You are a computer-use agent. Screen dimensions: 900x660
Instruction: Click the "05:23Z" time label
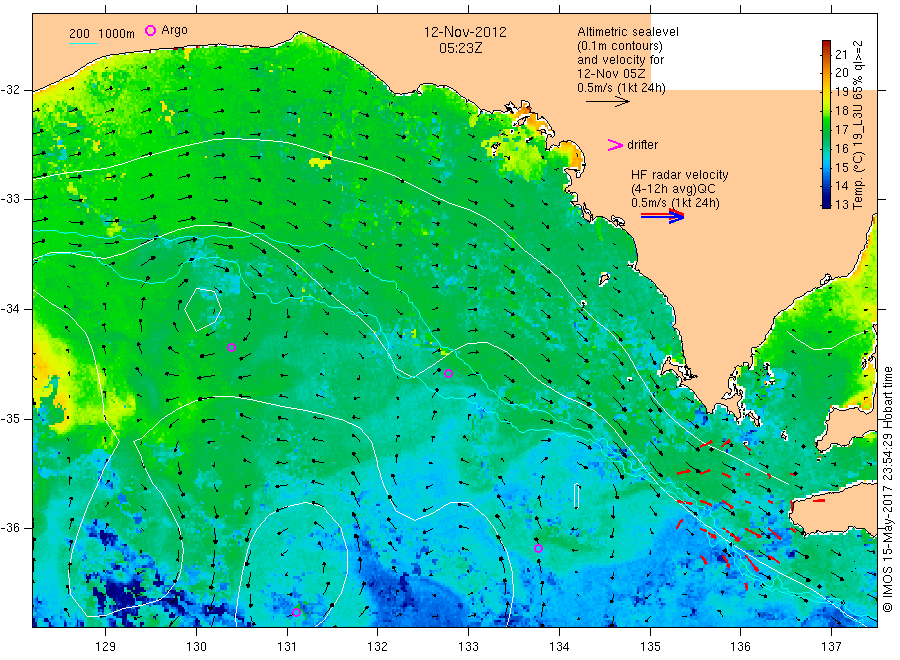(460, 48)
